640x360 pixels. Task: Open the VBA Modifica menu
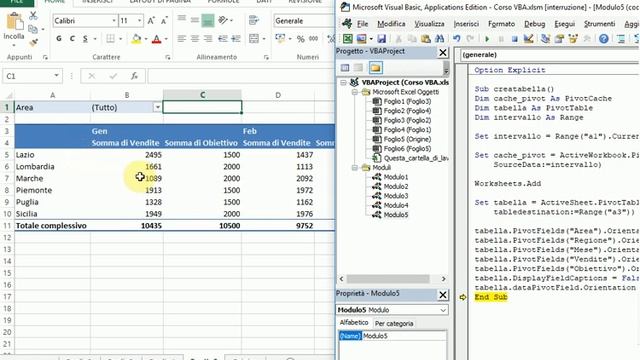tap(391, 24)
